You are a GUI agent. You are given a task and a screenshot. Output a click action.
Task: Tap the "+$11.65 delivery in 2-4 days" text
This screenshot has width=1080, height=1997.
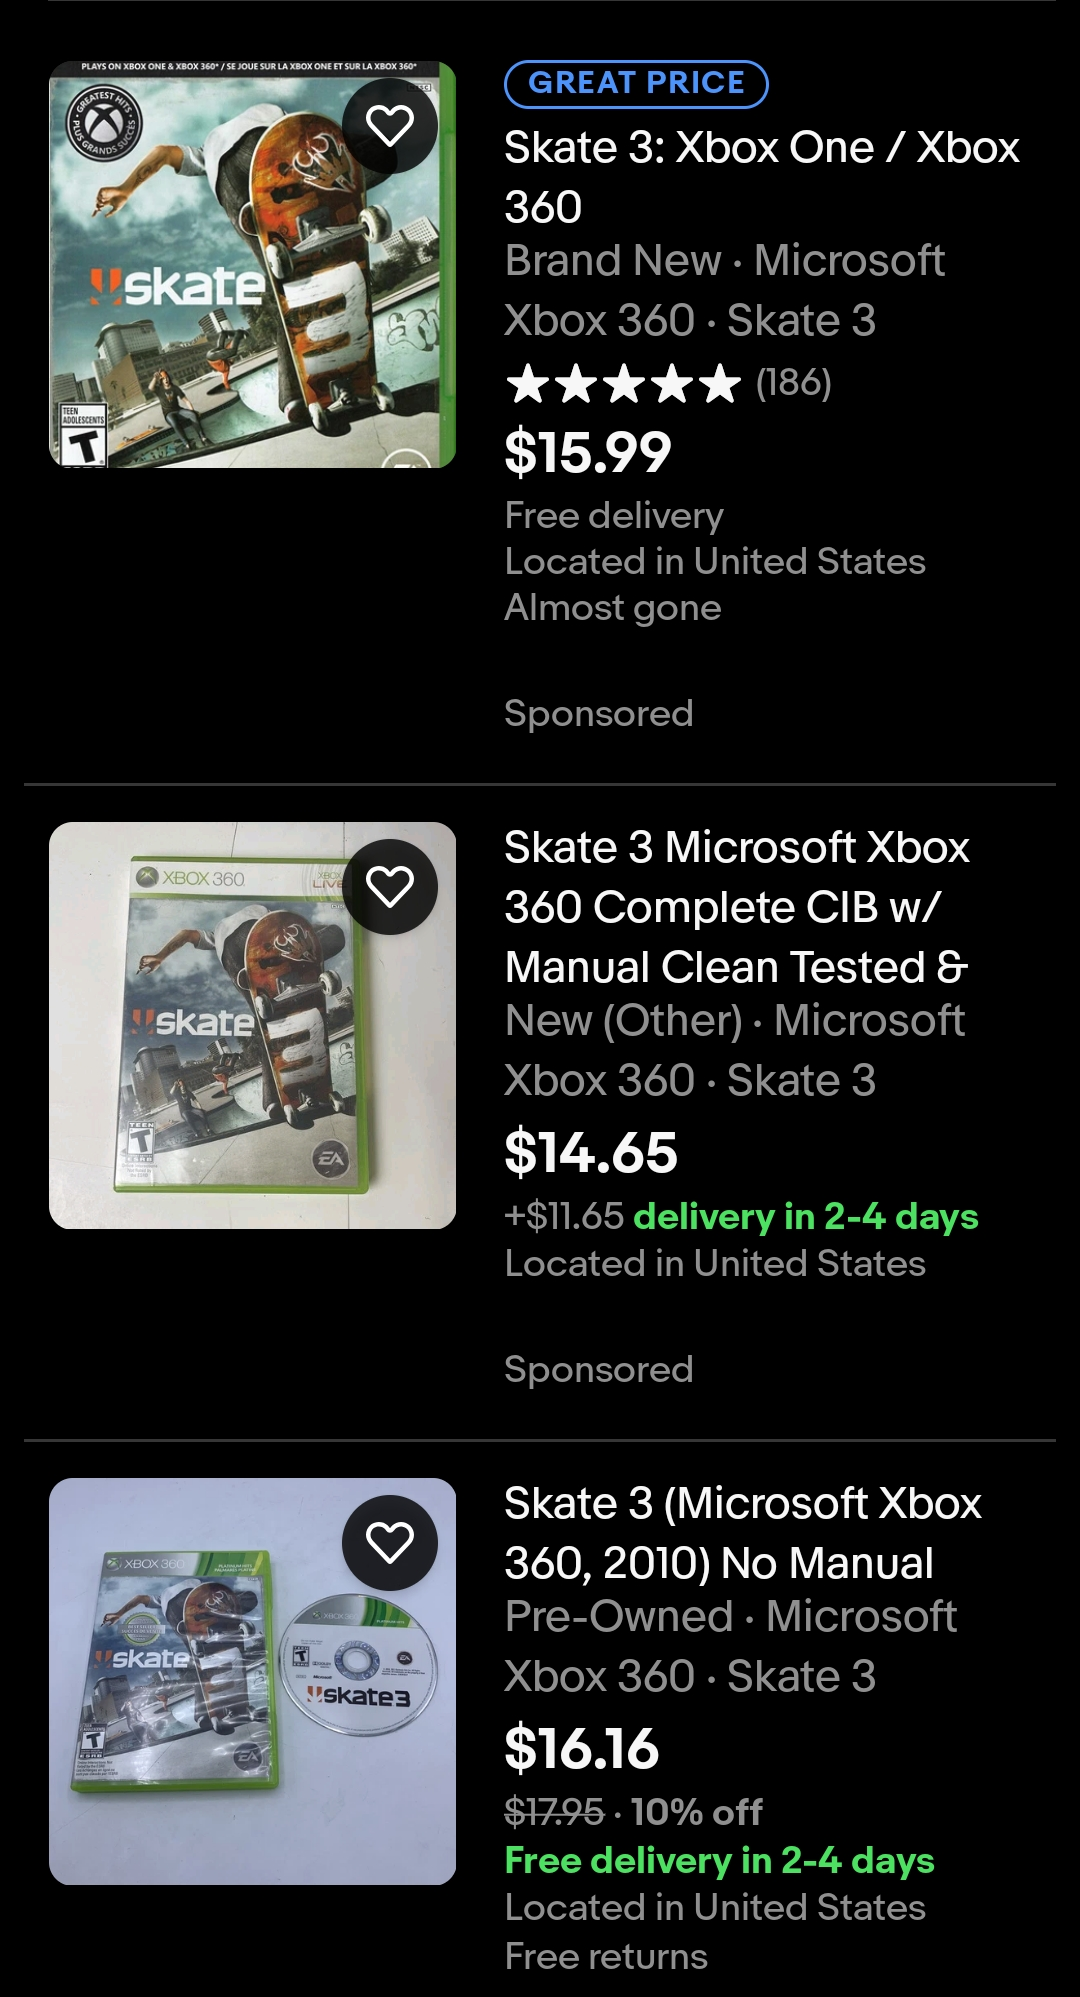pos(741,1217)
